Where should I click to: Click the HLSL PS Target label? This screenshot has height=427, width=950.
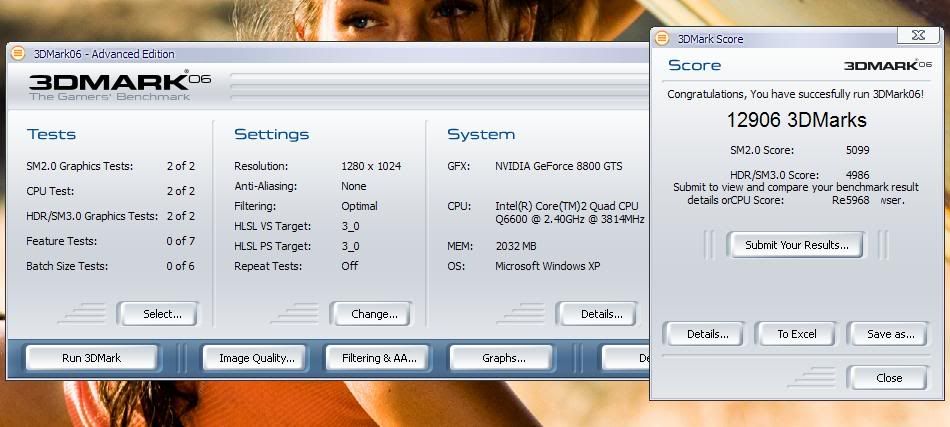tap(273, 246)
